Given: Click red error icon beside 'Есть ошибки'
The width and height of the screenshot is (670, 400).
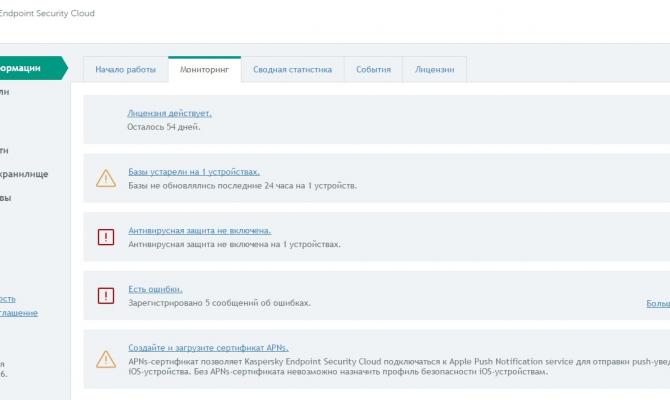Looking at the screenshot, I should point(105,295).
